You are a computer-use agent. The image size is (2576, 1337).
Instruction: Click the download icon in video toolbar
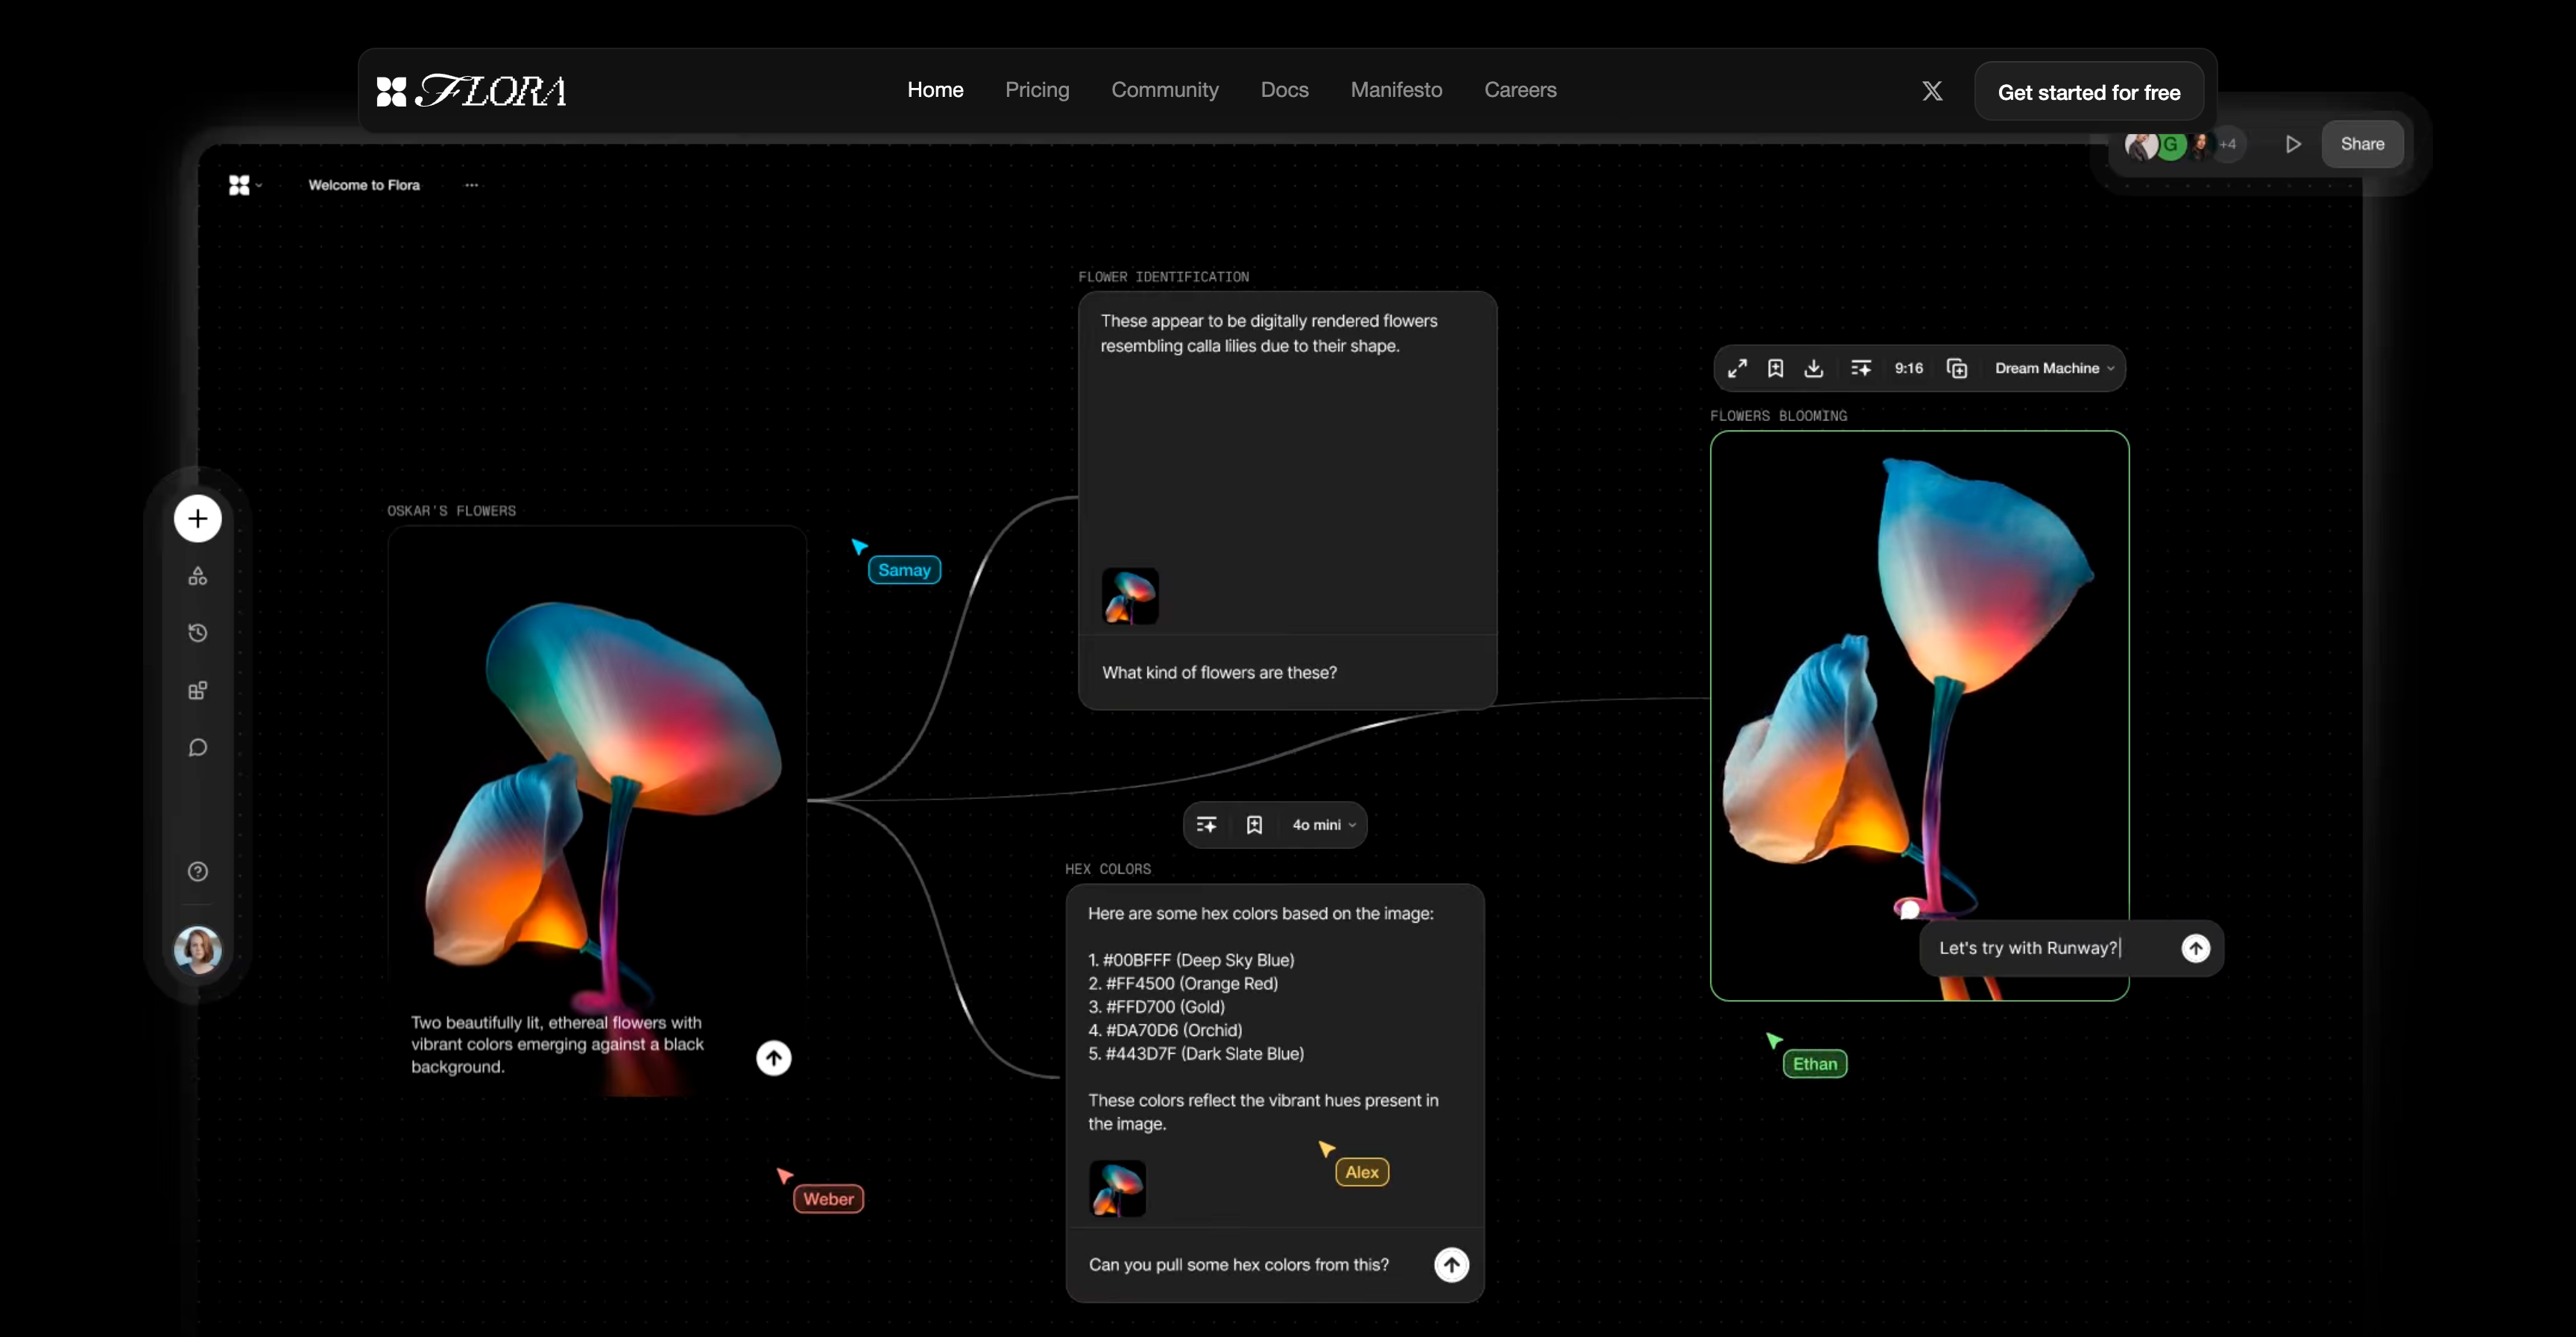[x=1813, y=368]
